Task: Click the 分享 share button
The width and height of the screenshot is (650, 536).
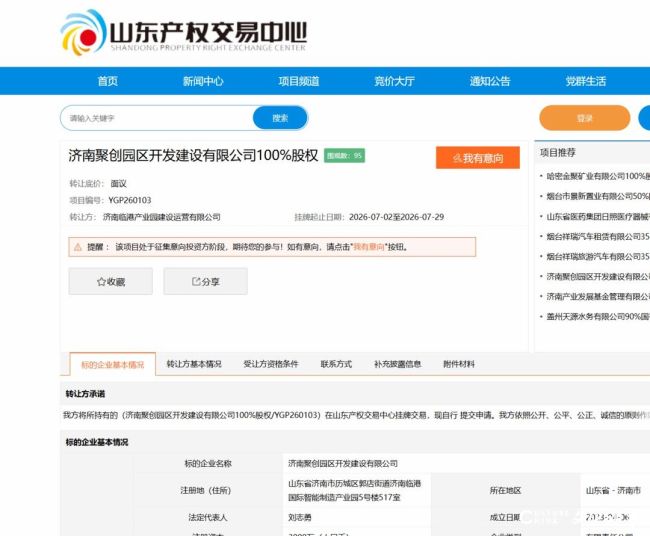Action: pyautogui.click(x=206, y=281)
